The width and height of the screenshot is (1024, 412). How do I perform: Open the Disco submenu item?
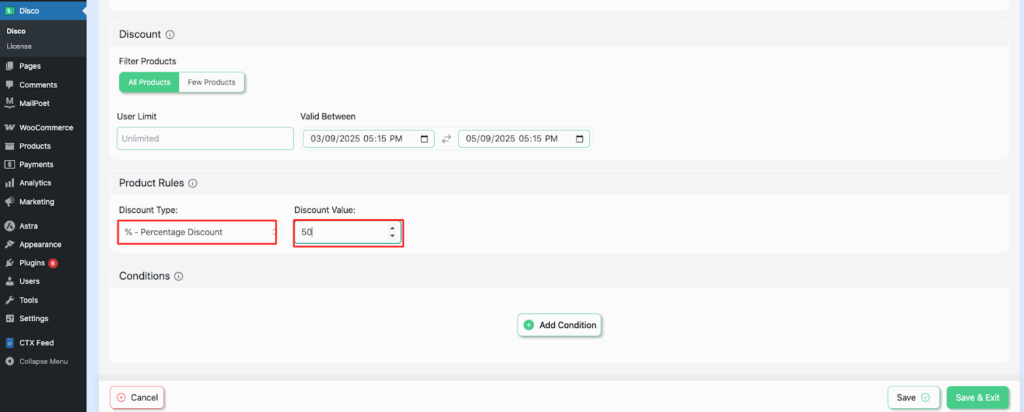(16, 31)
